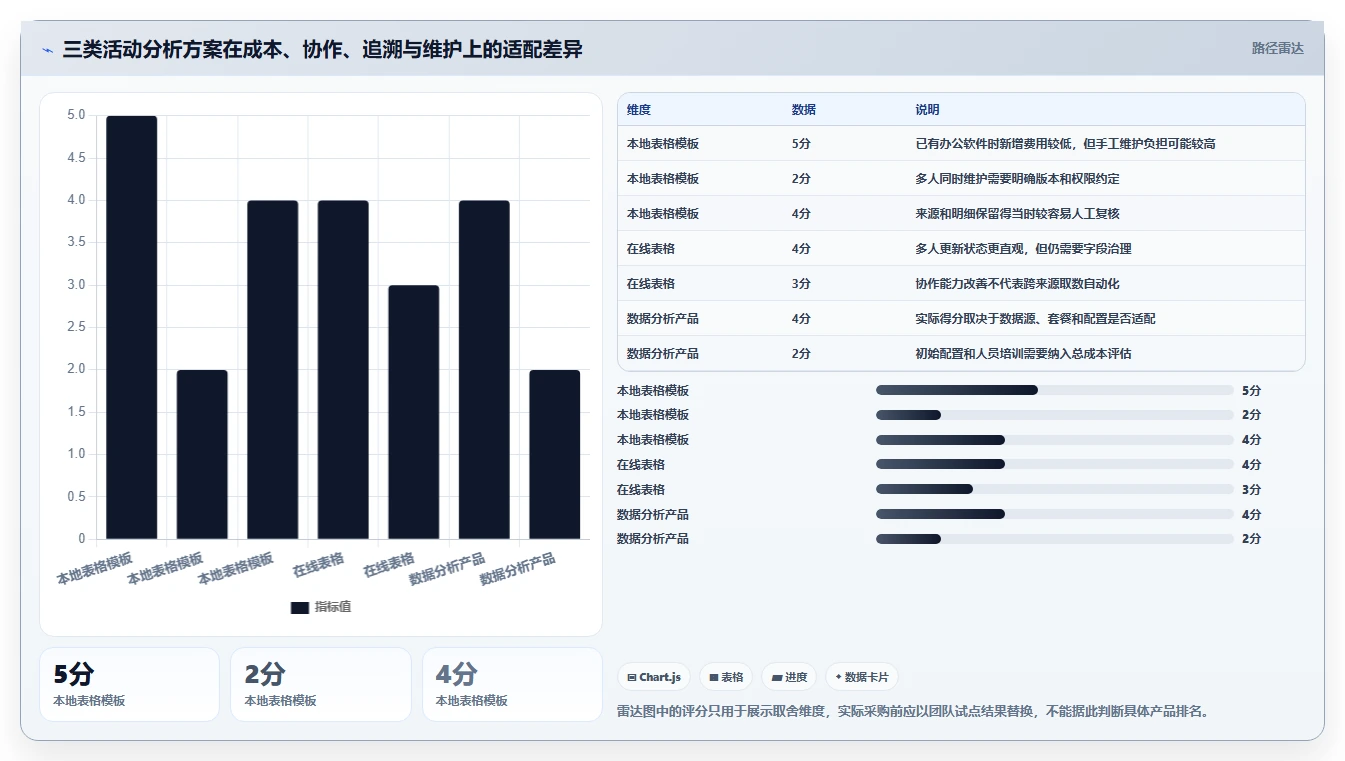The image size is (1345, 761).
Task: Click the 2.5 y-axis tick label
Action: (x=76, y=327)
